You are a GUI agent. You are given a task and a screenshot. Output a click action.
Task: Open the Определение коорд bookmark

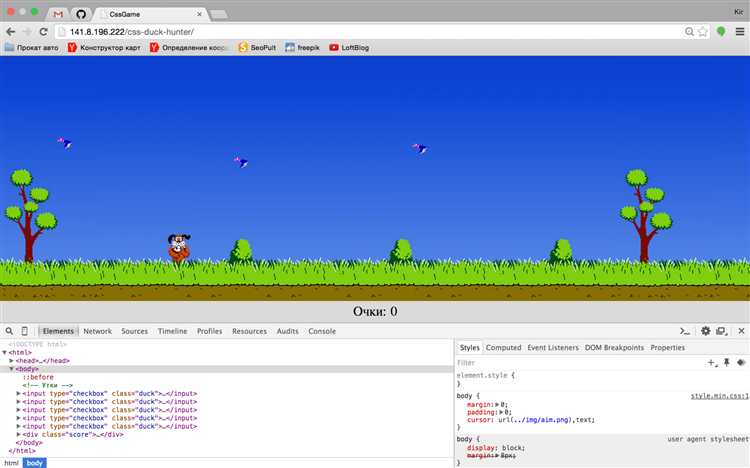click(x=189, y=47)
